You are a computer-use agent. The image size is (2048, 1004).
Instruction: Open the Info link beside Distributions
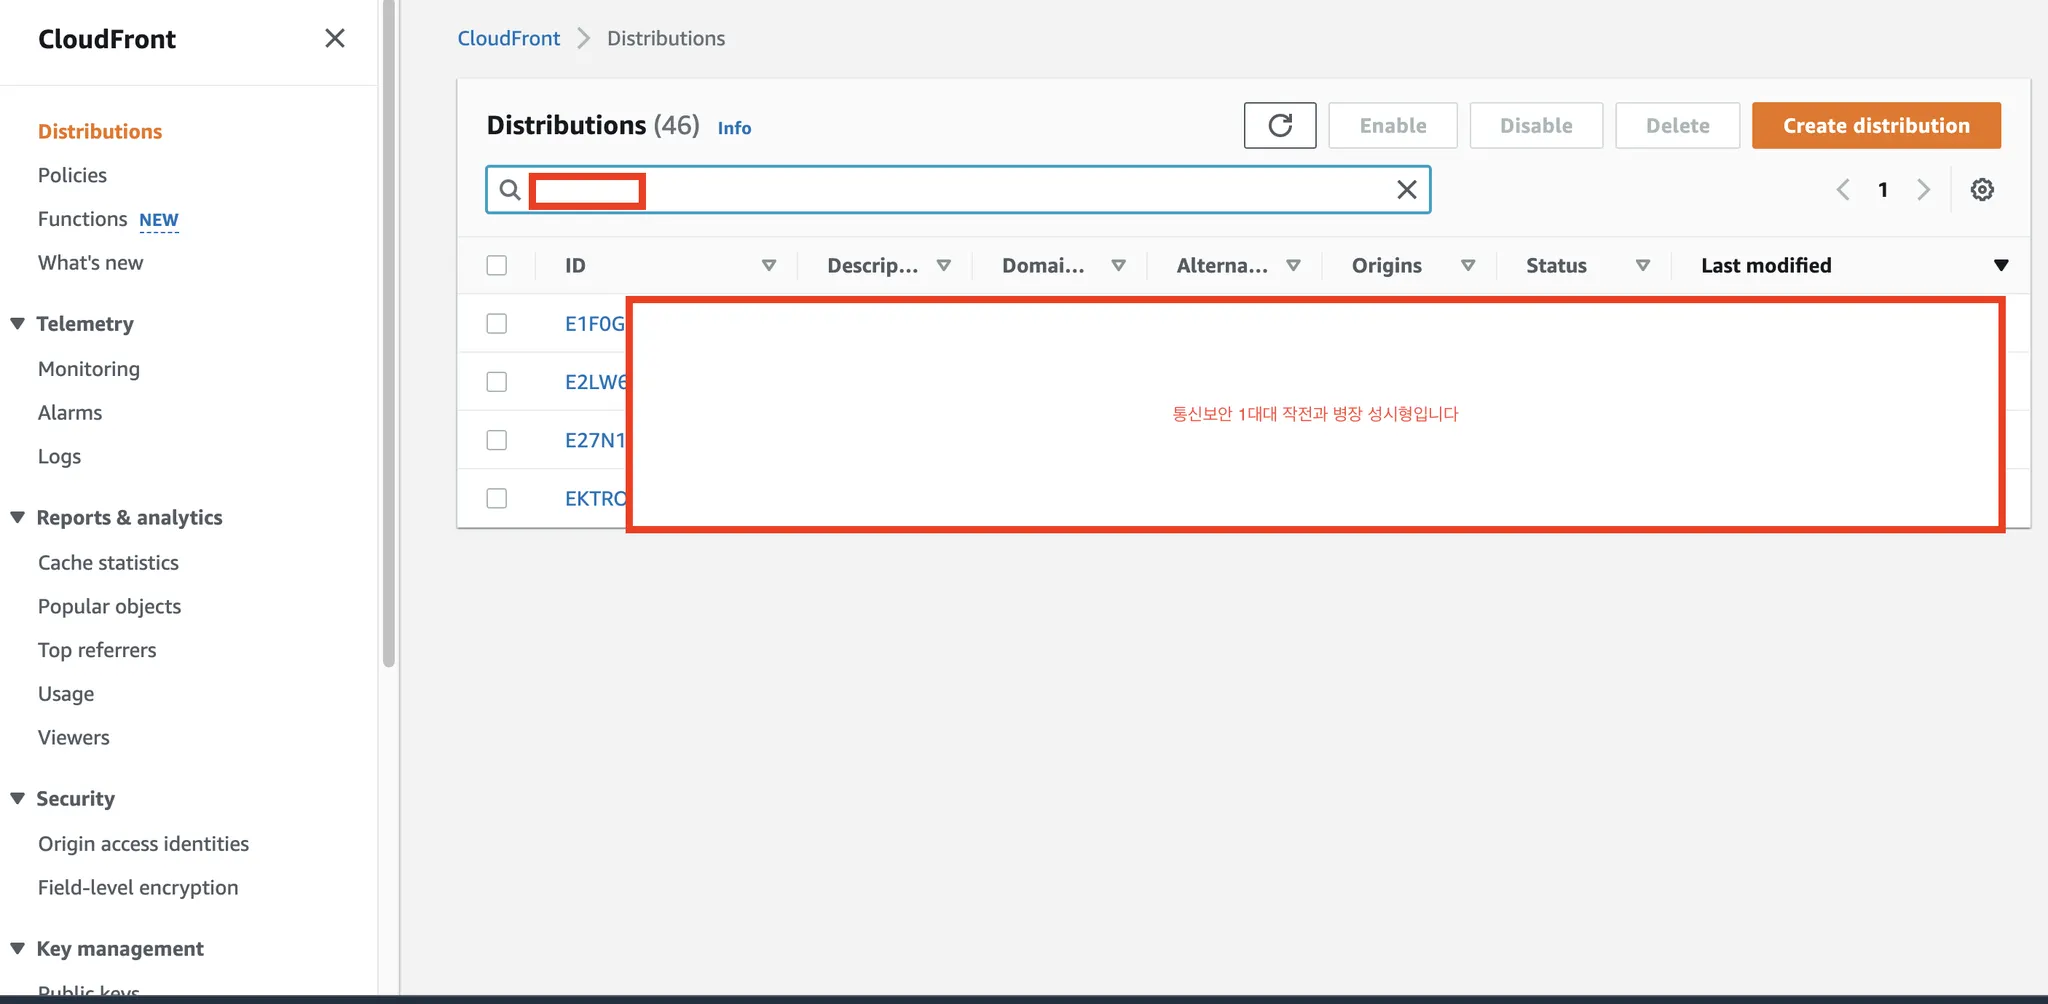(734, 128)
